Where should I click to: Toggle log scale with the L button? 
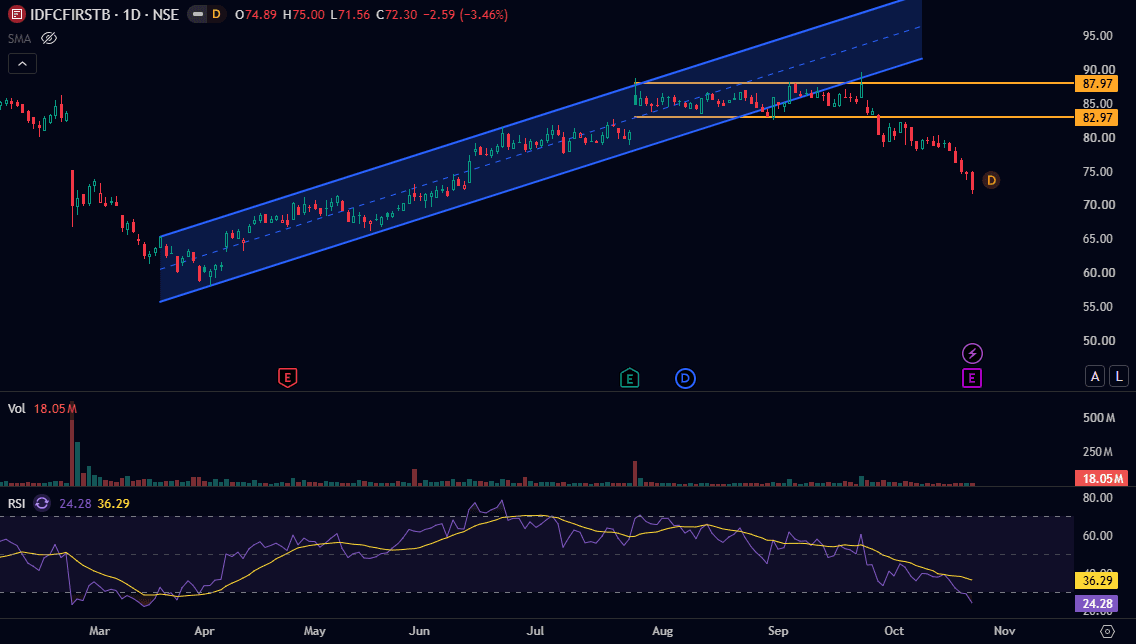click(x=1119, y=376)
